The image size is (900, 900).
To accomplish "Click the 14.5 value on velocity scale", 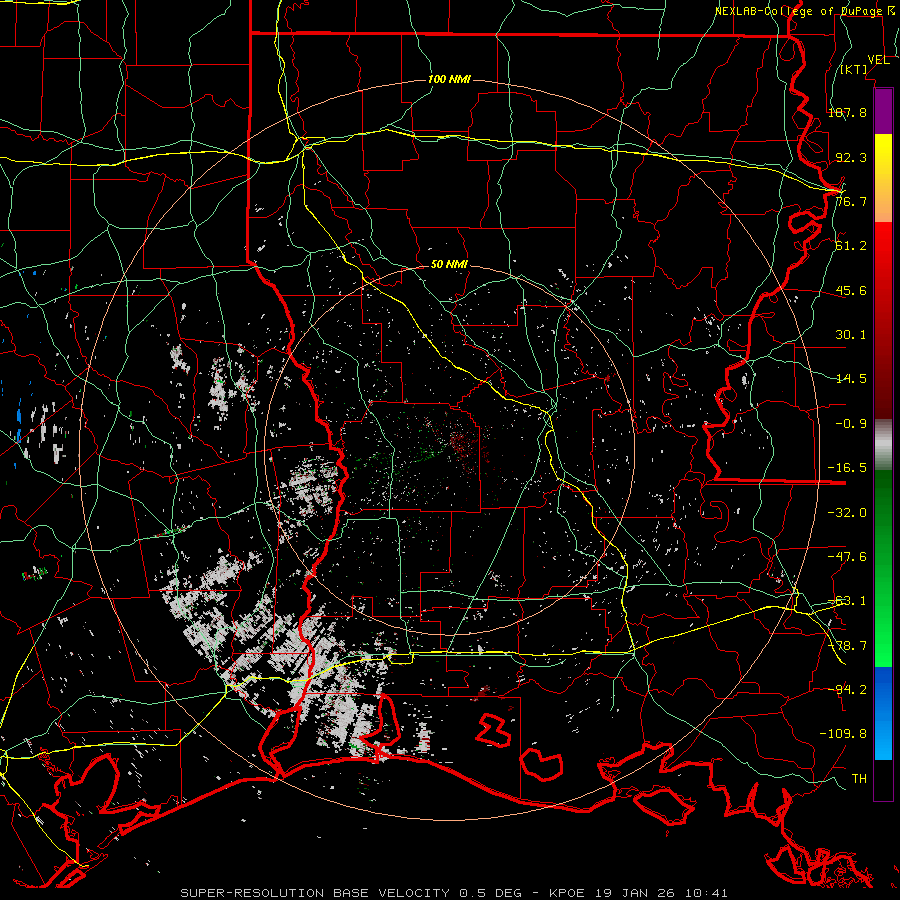I will pyautogui.click(x=851, y=379).
